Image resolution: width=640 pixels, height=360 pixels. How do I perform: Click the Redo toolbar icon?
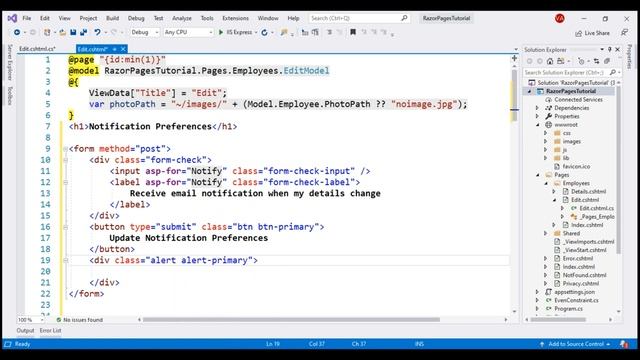point(114,32)
